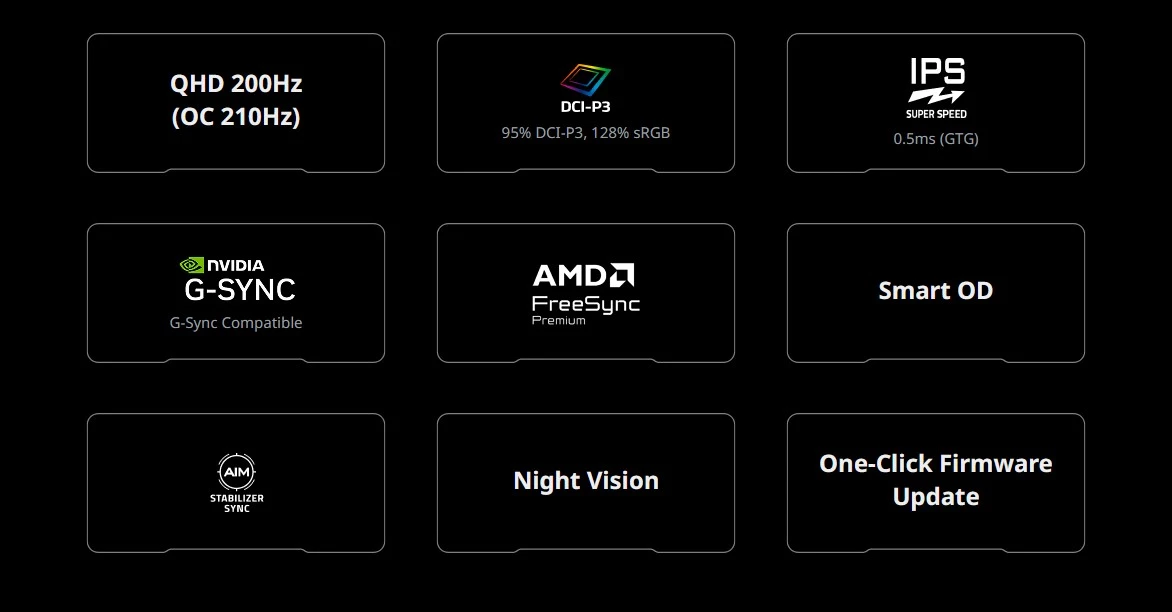
Task: Click the AIM crosshair circle icon
Action: point(236,471)
